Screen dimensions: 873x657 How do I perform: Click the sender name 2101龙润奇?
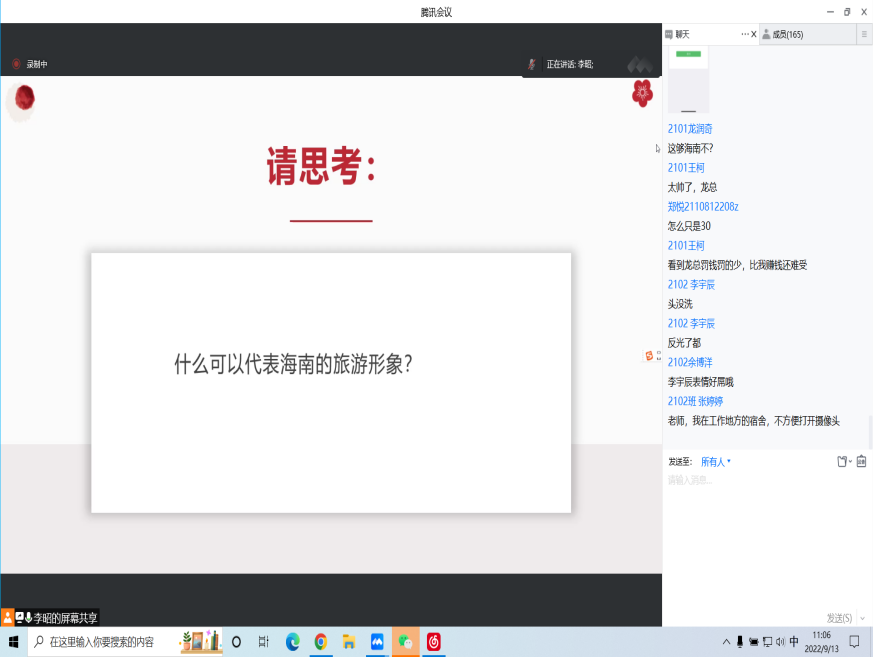pyautogui.click(x=690, y=129)
